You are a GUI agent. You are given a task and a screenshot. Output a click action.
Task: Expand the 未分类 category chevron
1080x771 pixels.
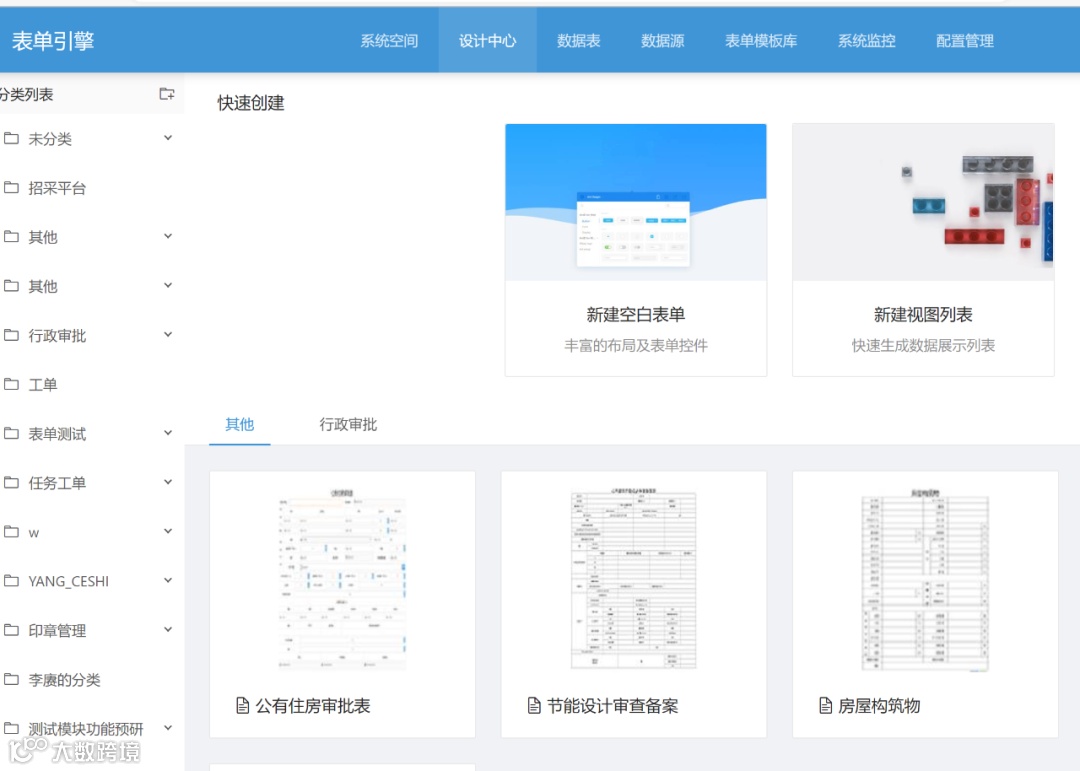[x=168, y=138]
